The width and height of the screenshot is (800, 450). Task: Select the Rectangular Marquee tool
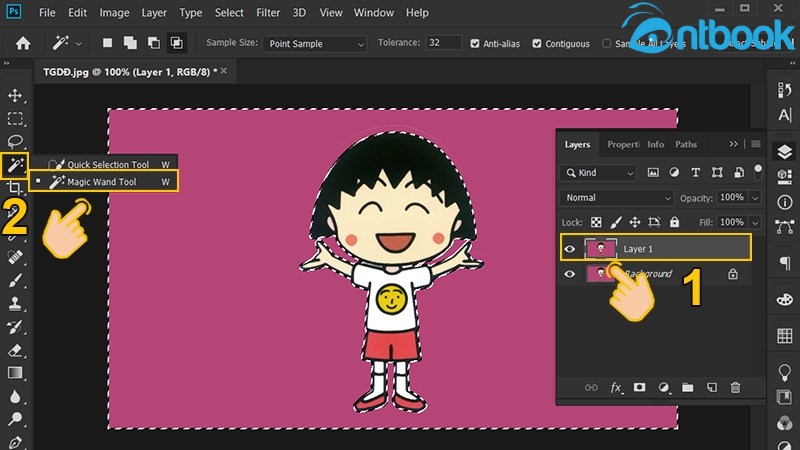pos(15,119)
